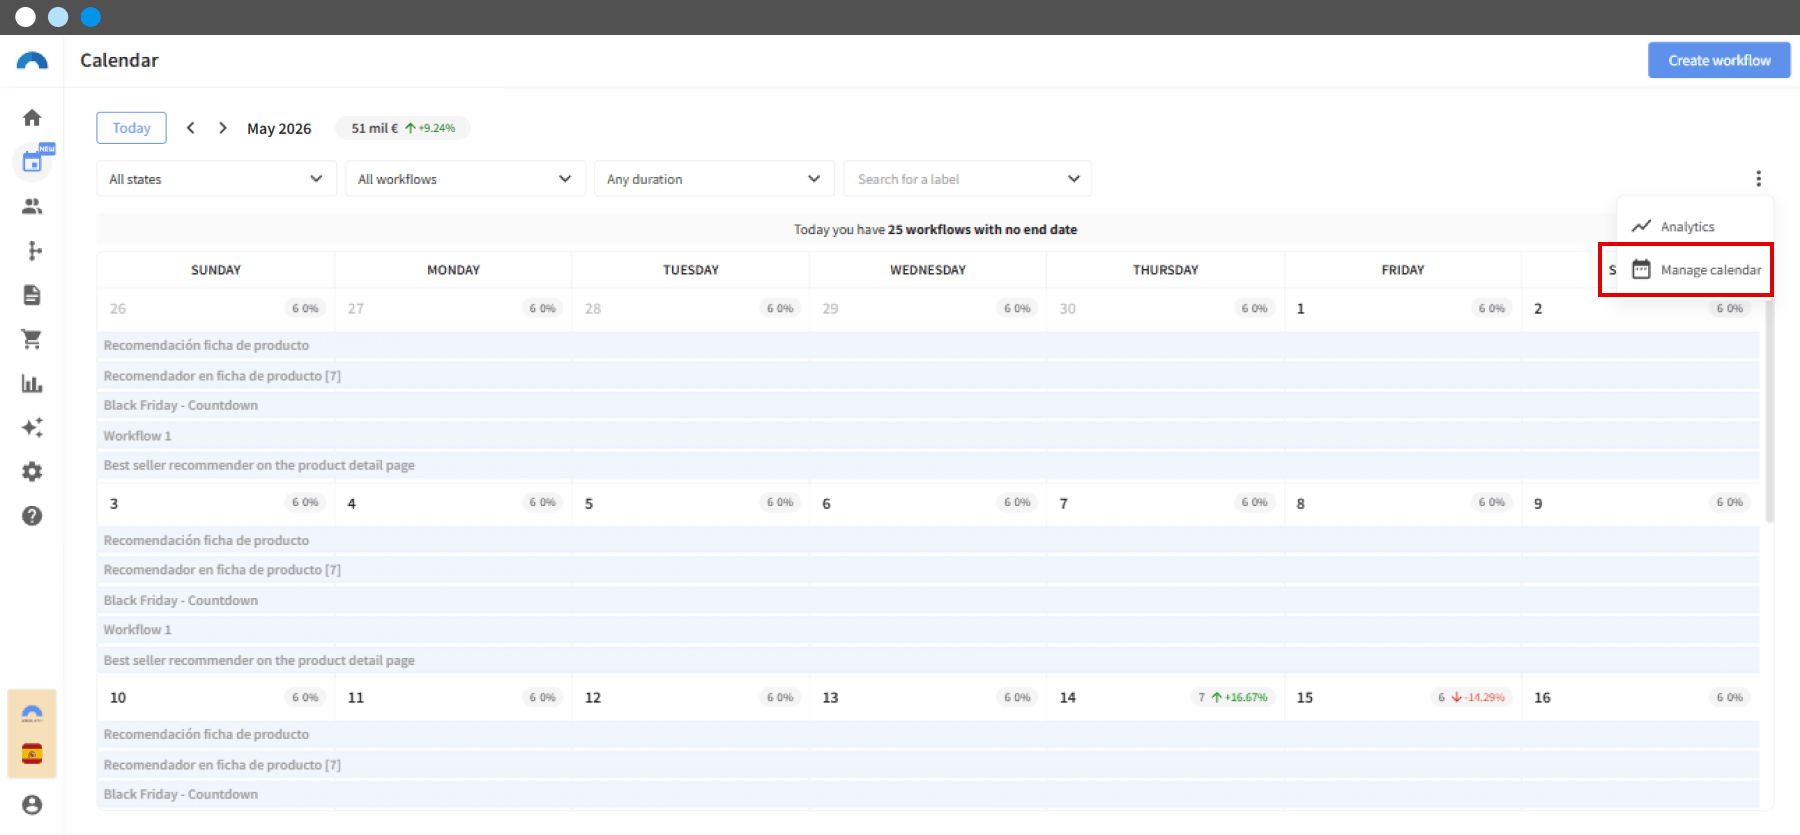1800x835 pixels.
Task: Open first week's Best seller recommender row
Action: pos(929,465)
